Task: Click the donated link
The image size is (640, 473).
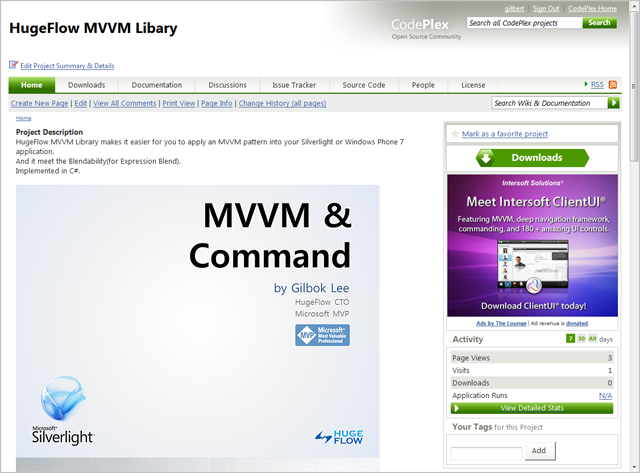Action: pyautogui.click(x=577, y=323)
